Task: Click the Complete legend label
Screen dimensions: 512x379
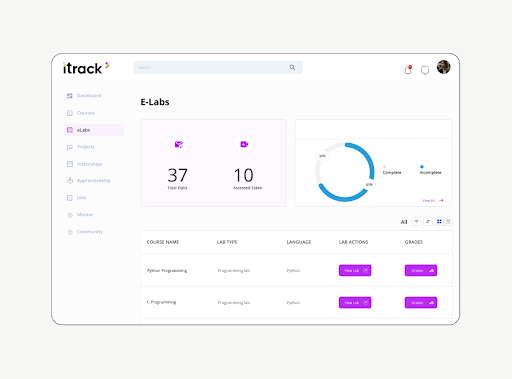Action: 392,173
